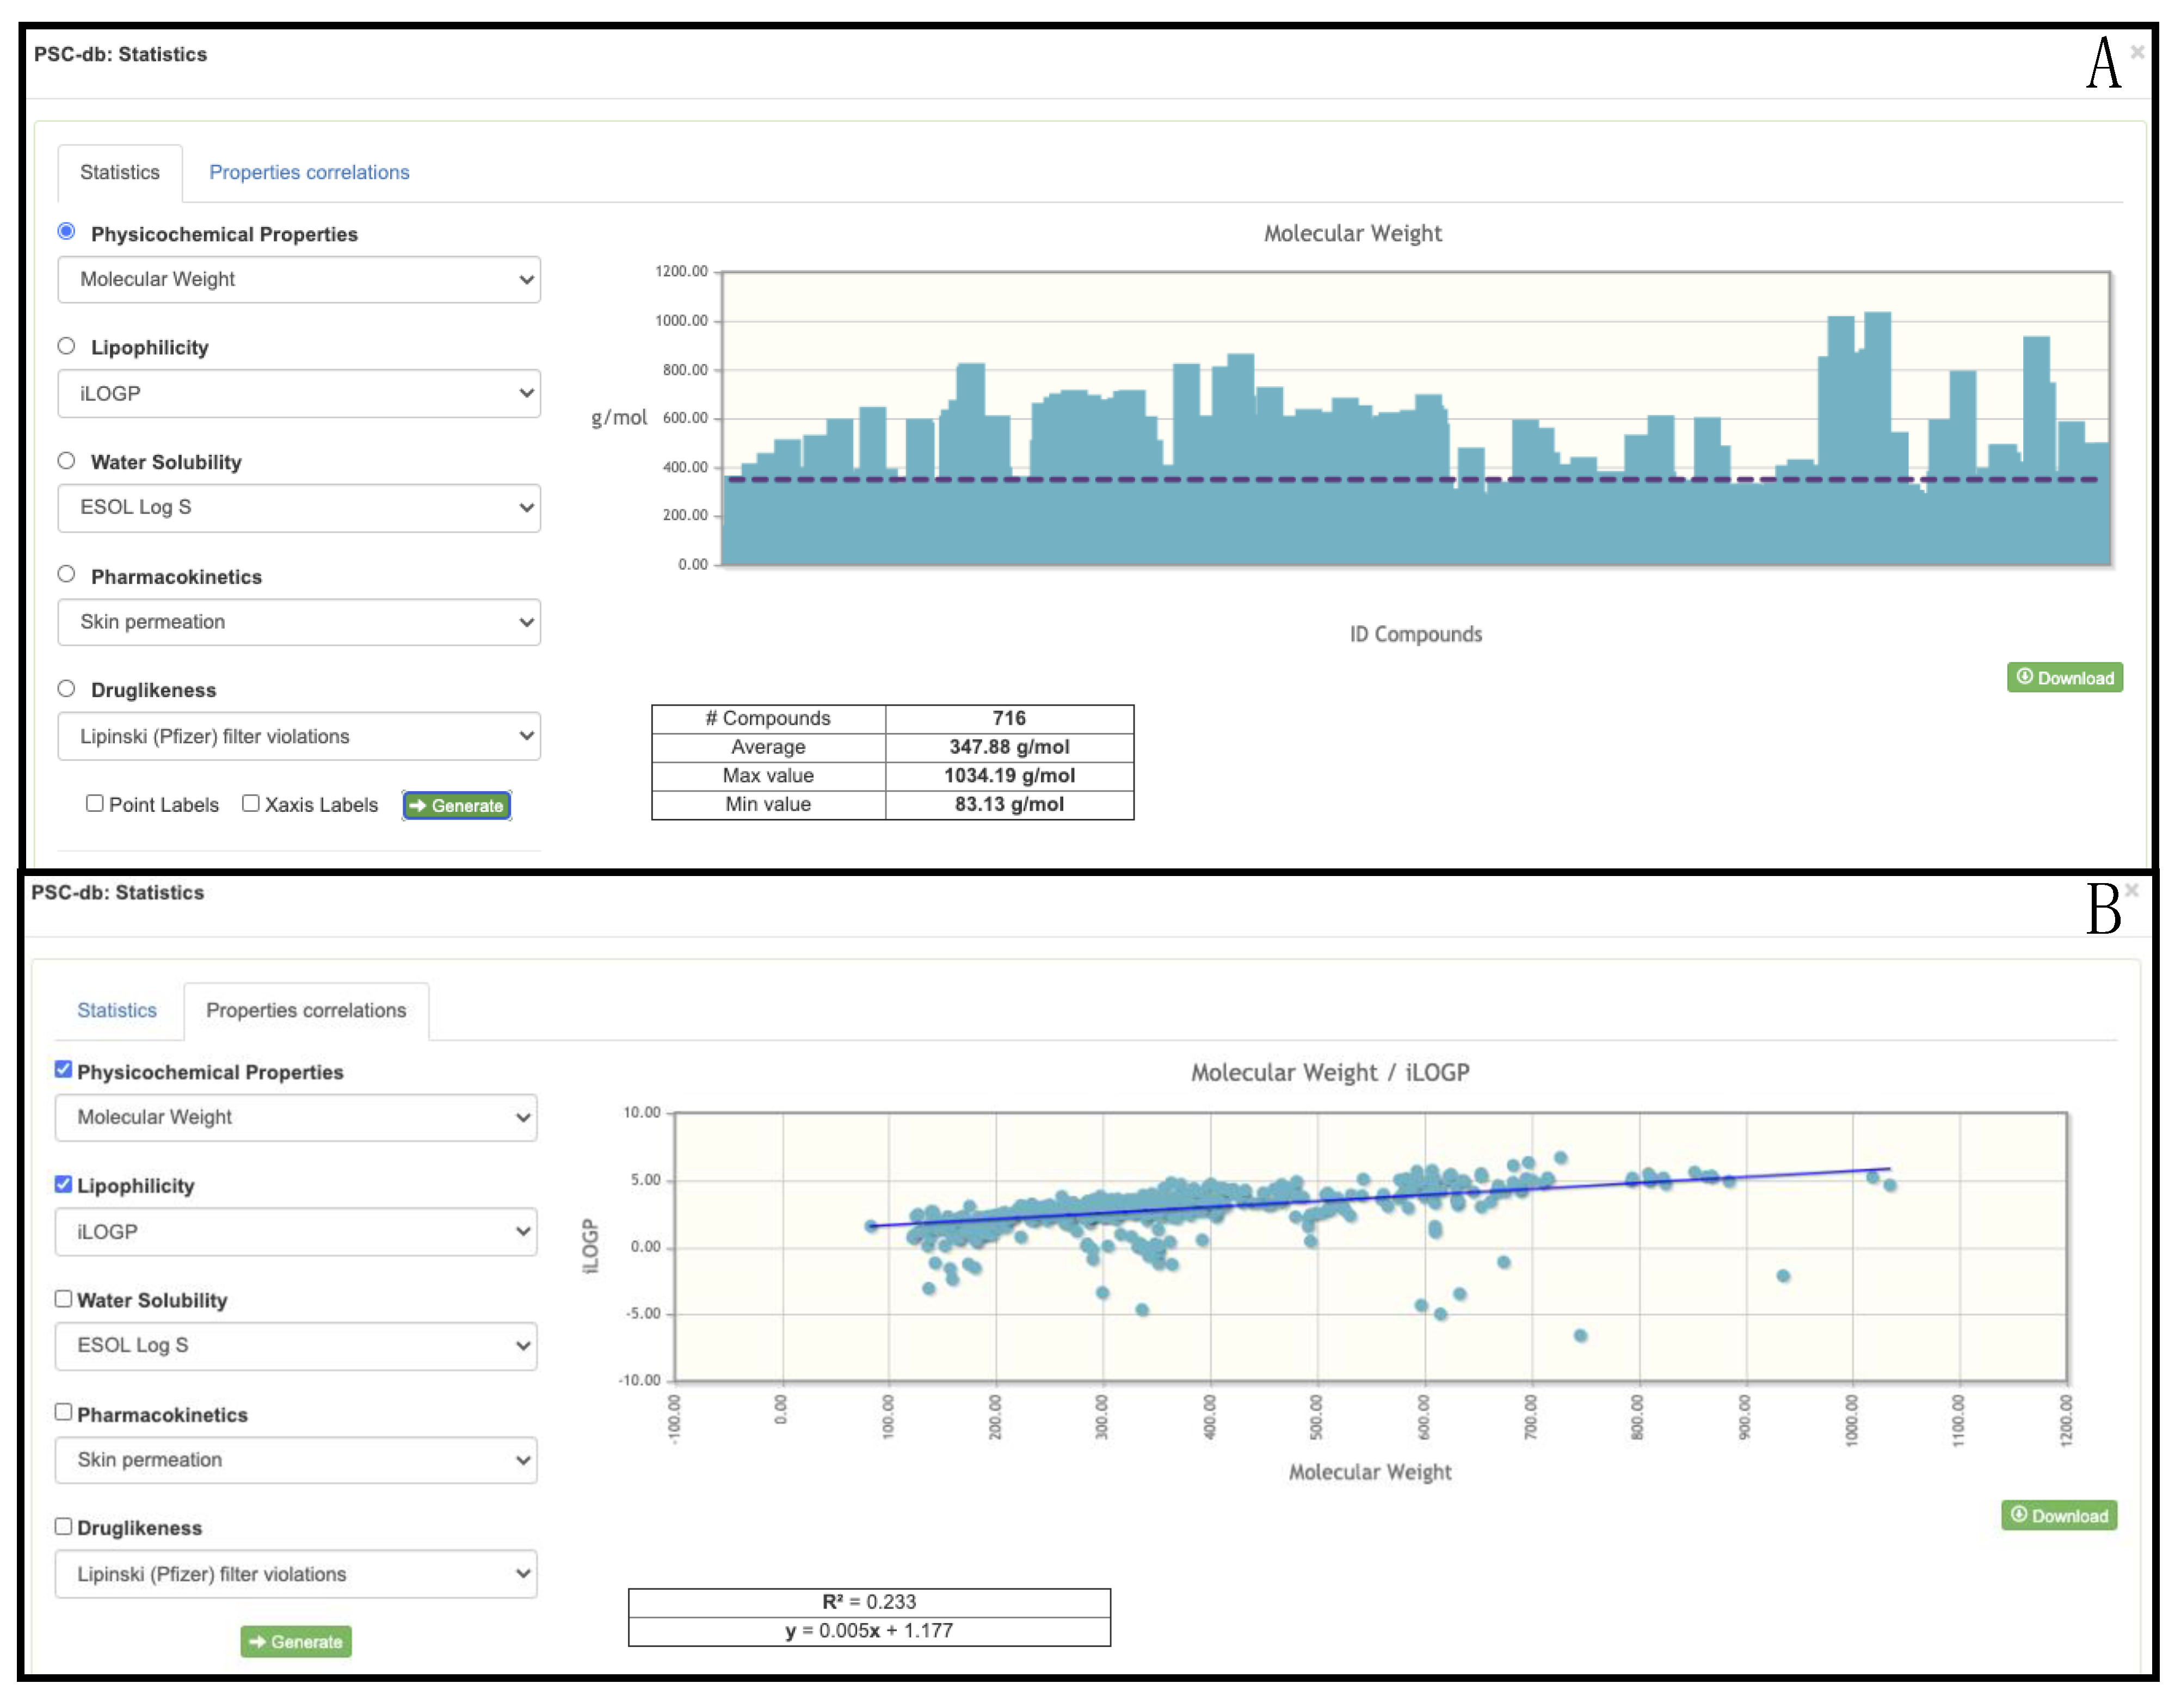Open the Molecular Weight dropdown in Statistics

click(x=298, y=279)
